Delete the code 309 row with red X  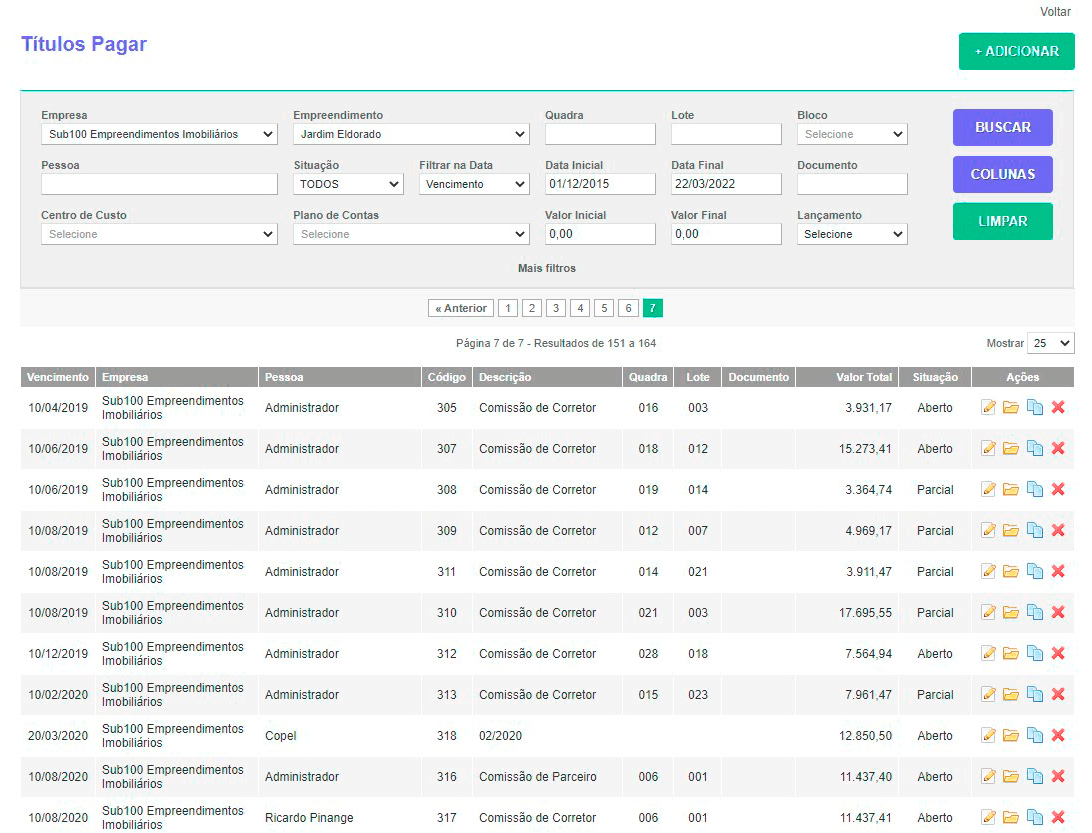pos(1058,531)
